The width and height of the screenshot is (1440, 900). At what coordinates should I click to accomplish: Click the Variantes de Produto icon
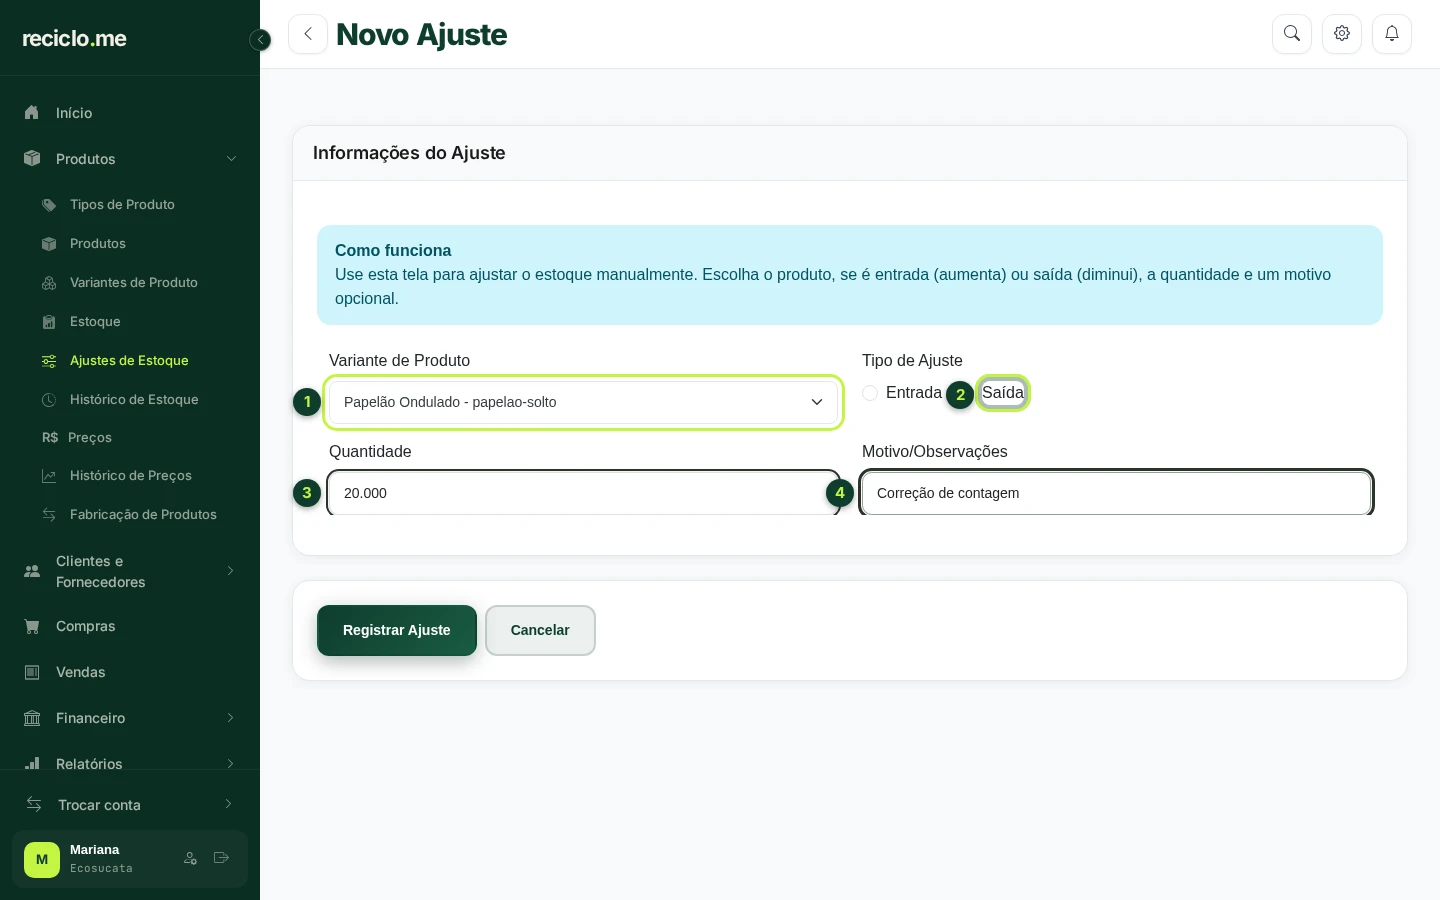coord(49,283)
